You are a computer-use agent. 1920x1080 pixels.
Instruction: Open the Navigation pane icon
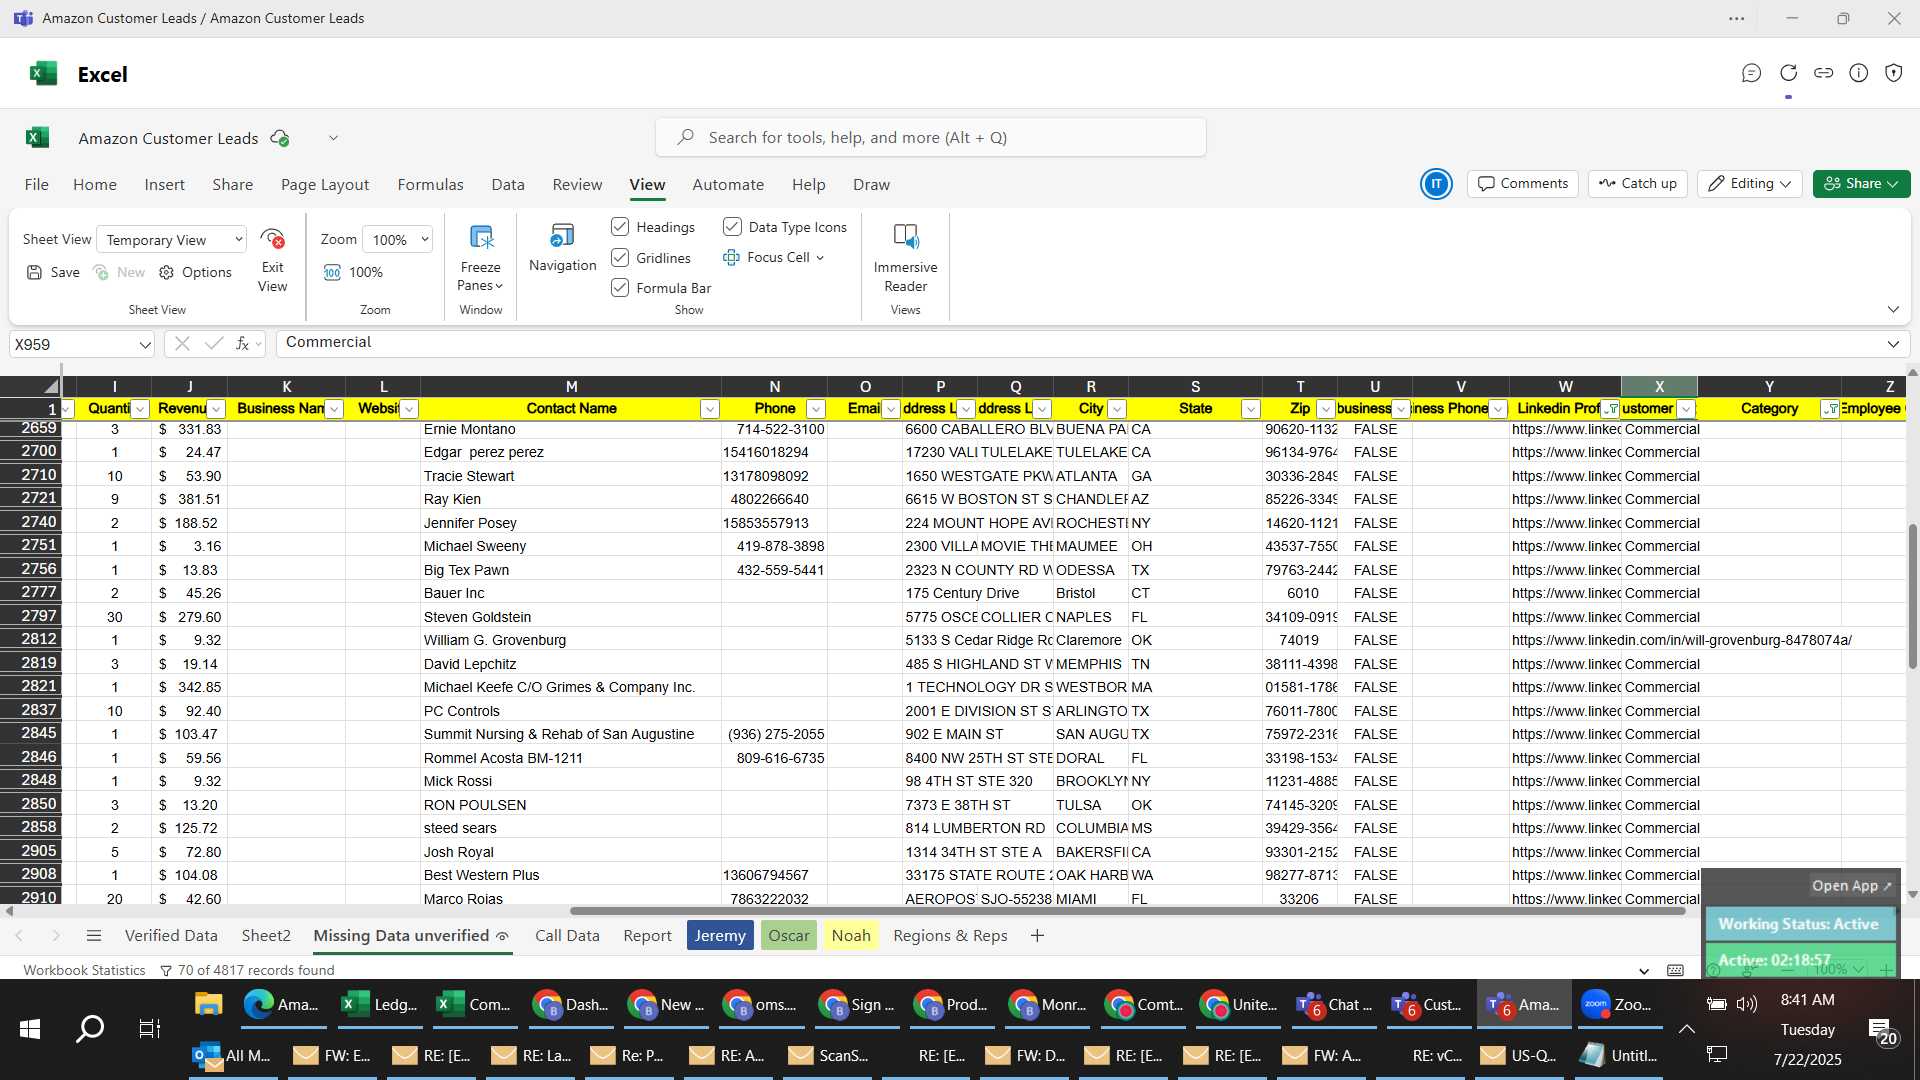pos(562,236)
